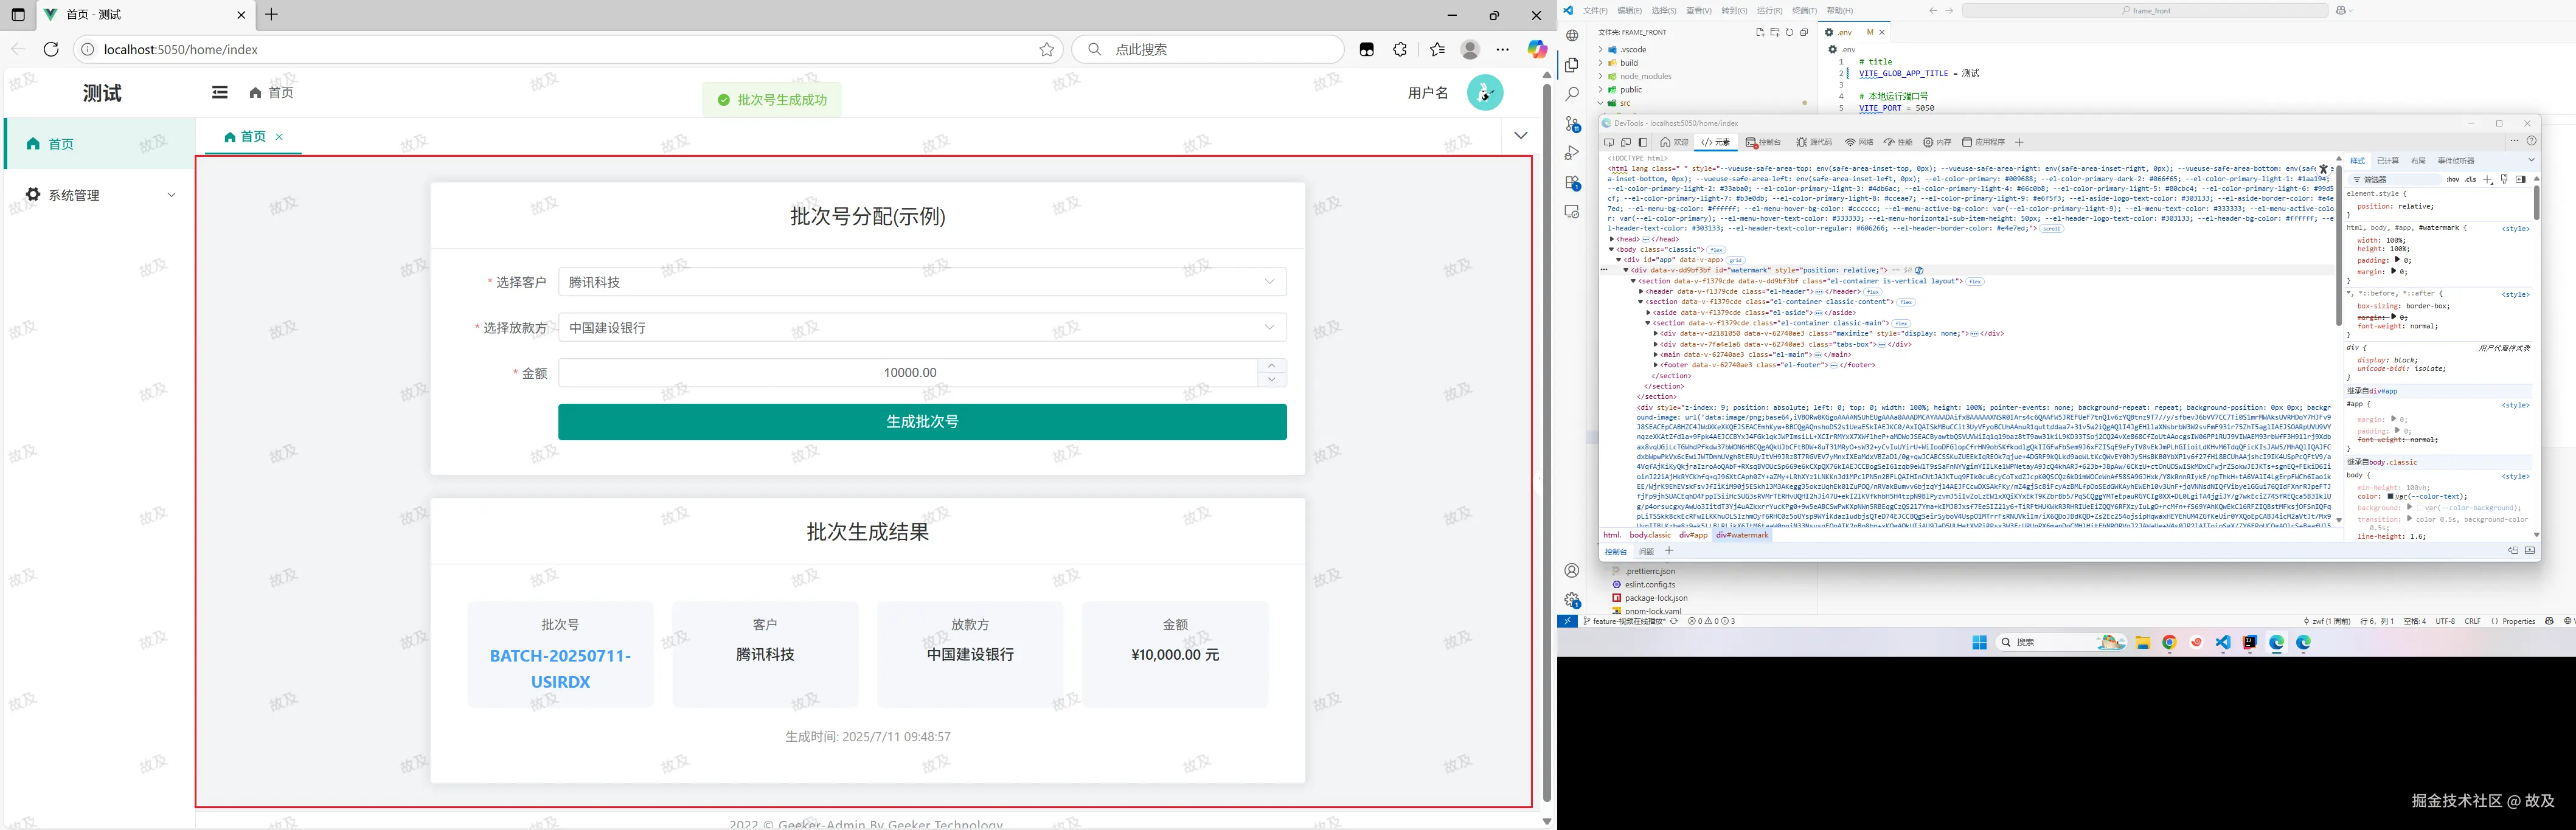Toggle .cls element classes panel
The image size is (2576, 830).
2470,180
